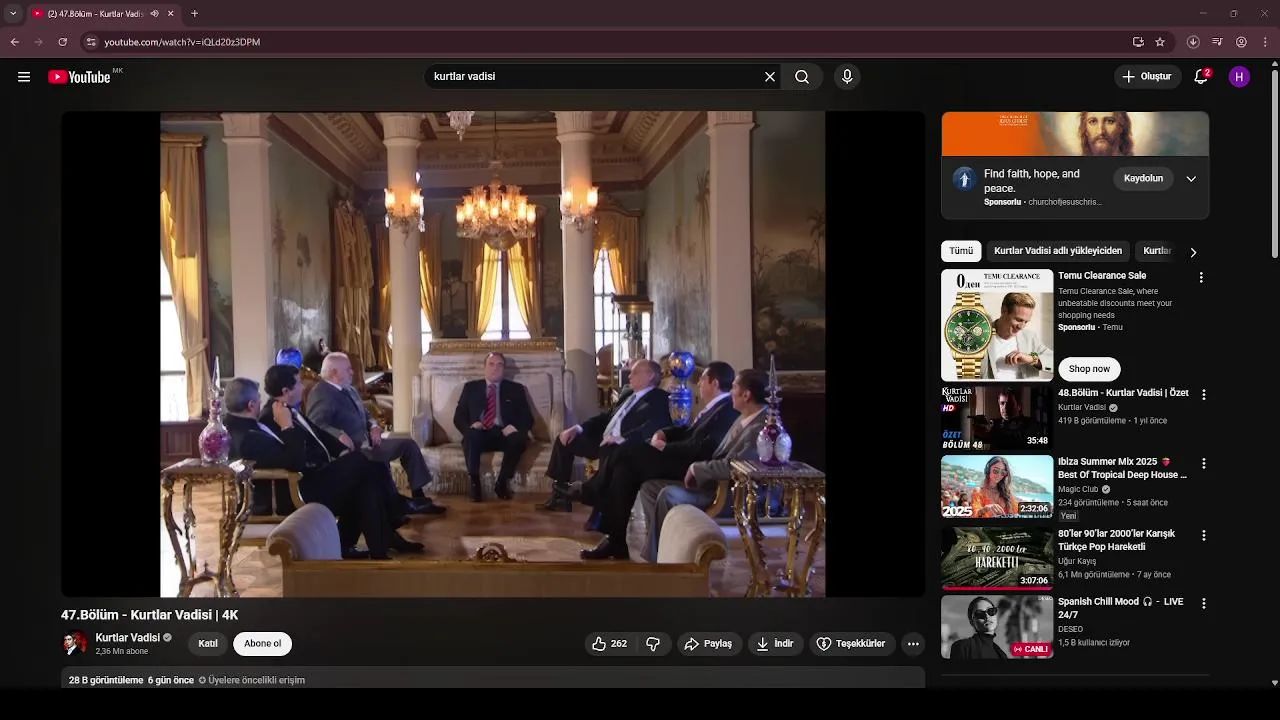1280x720 pixels.
Task: Bookmark this page with star icon
Action: pyautogui.click(x=1160, y=42)
